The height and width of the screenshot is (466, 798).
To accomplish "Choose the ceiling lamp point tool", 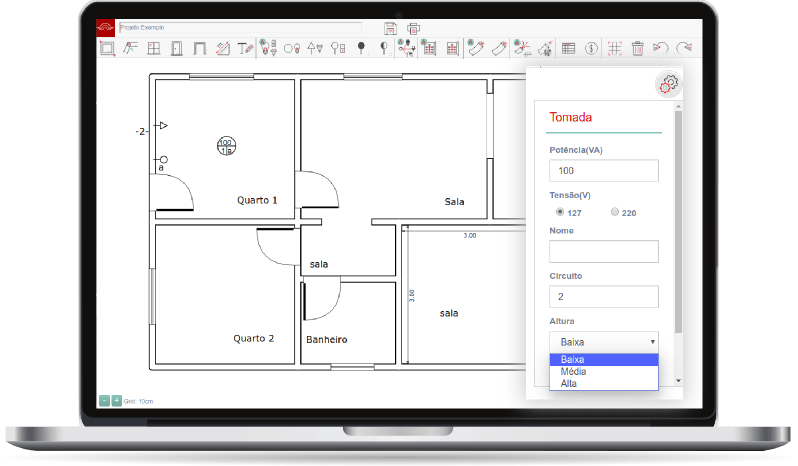I will (292, 49).
